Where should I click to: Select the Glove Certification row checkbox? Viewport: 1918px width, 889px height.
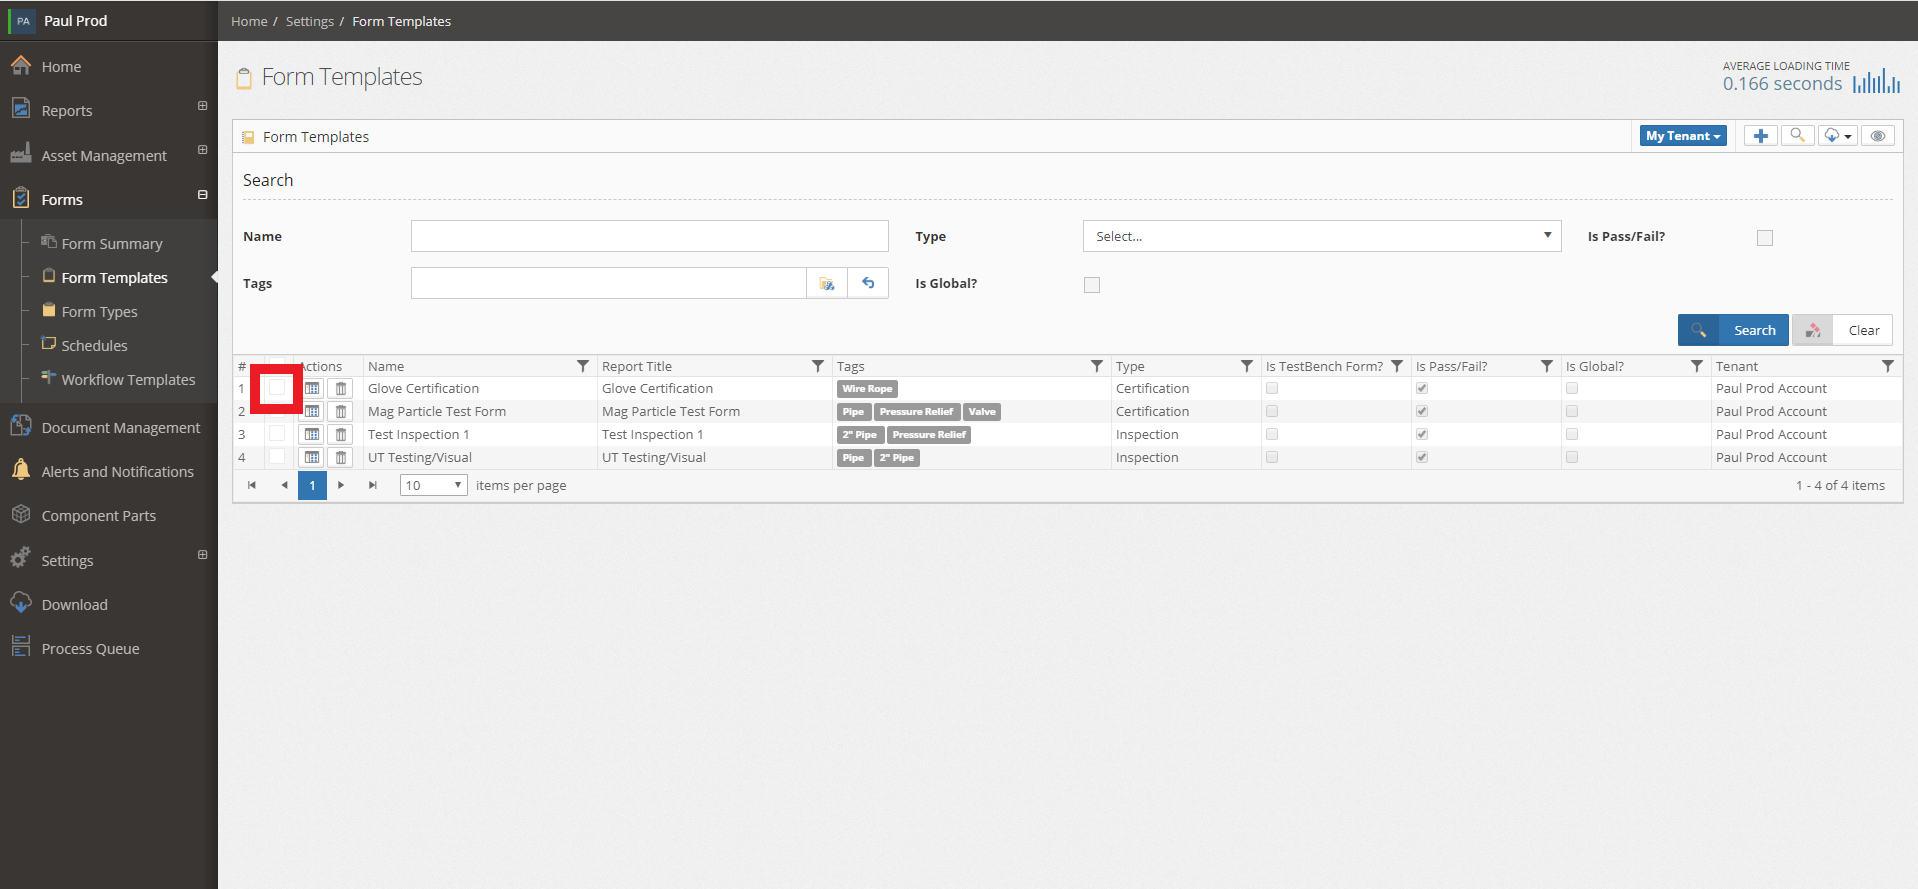coord(277,388)
